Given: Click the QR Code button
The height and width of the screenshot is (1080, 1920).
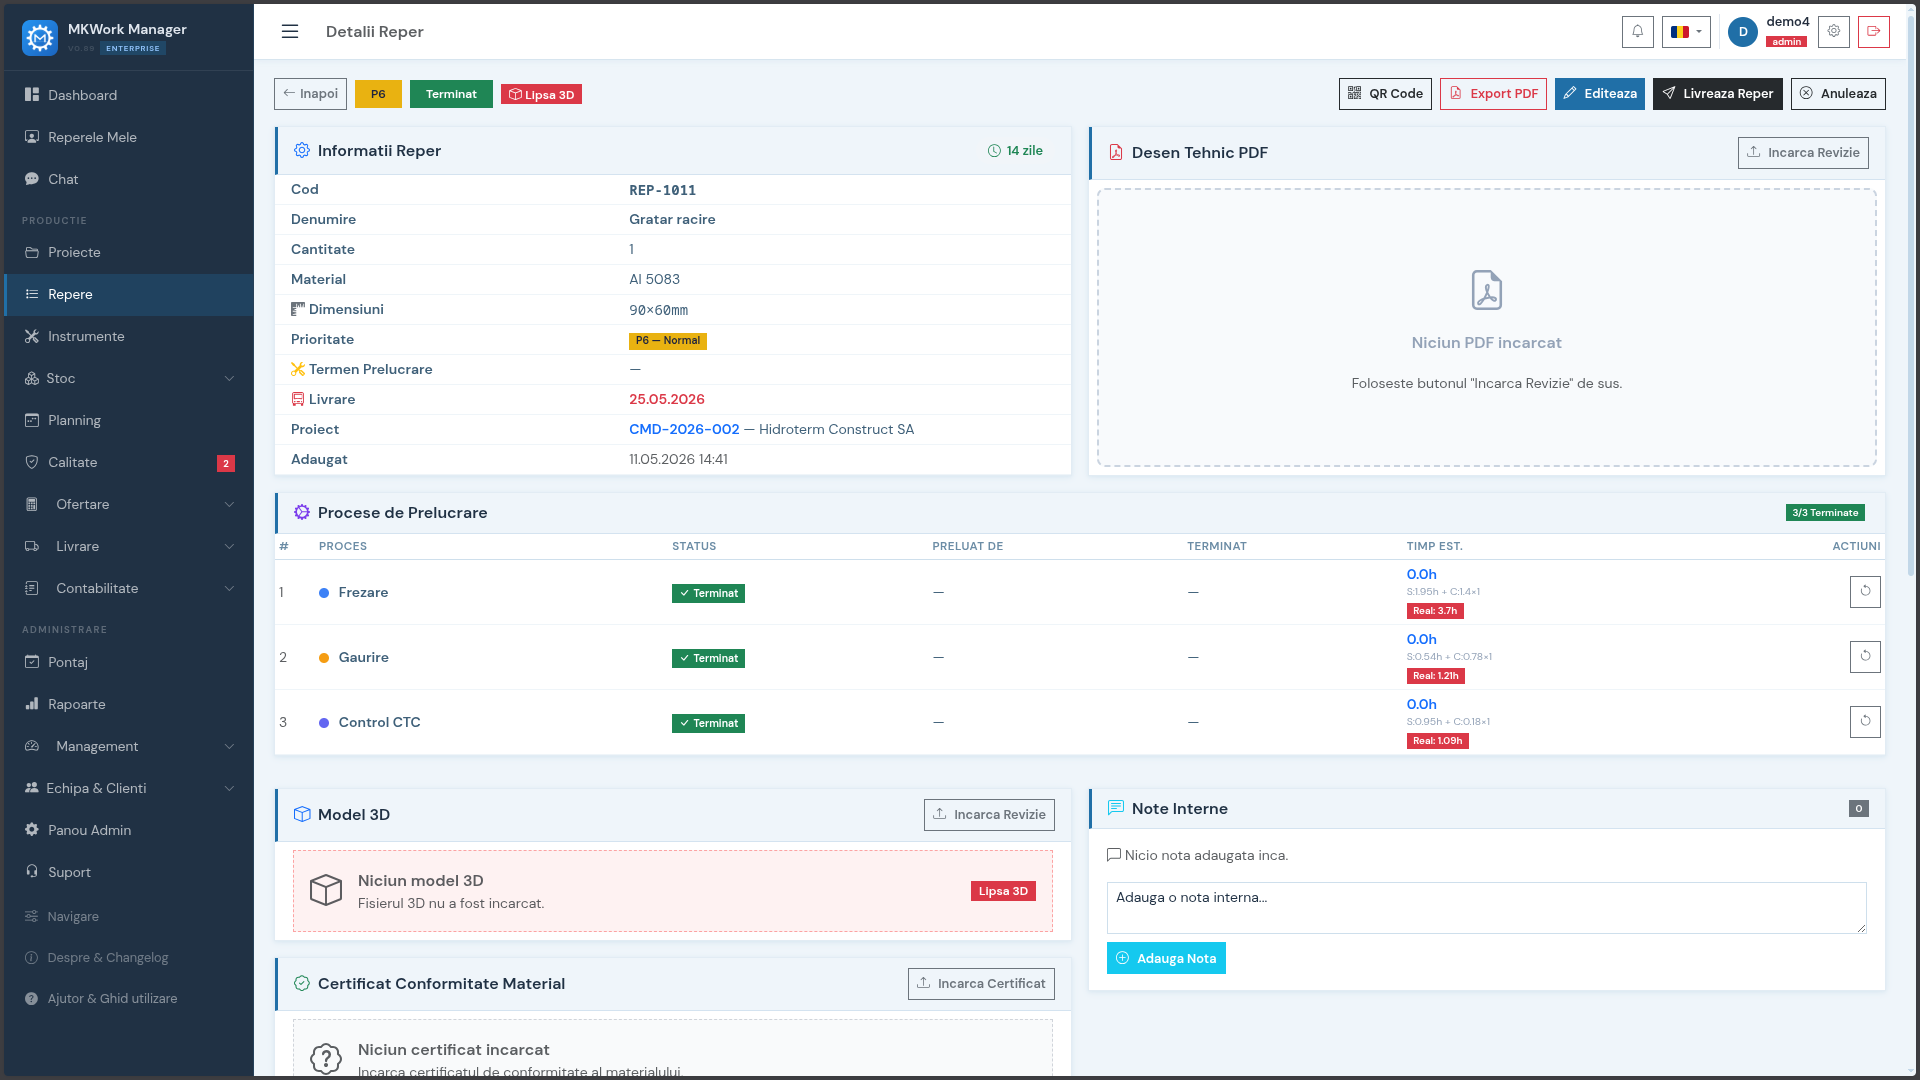Looking at the screenshot, I should point(1385,94).
